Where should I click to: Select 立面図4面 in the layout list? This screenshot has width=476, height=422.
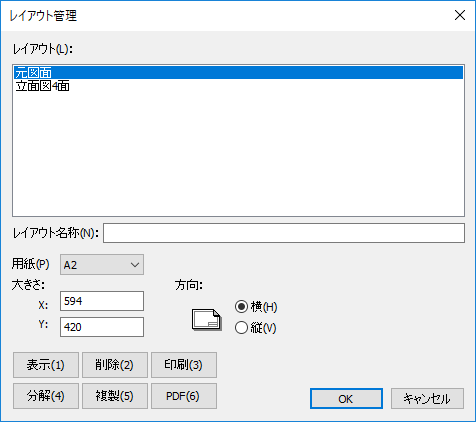(43, 86)
